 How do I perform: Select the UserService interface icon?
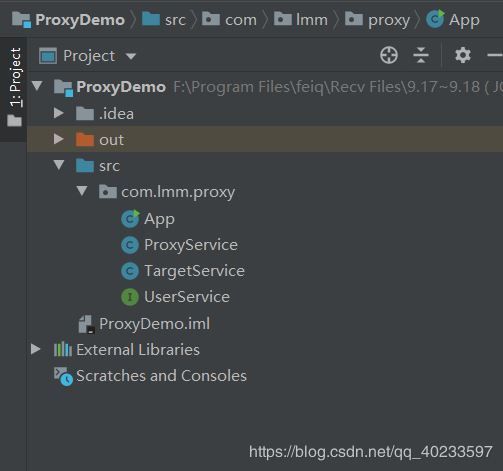[130, 297]
